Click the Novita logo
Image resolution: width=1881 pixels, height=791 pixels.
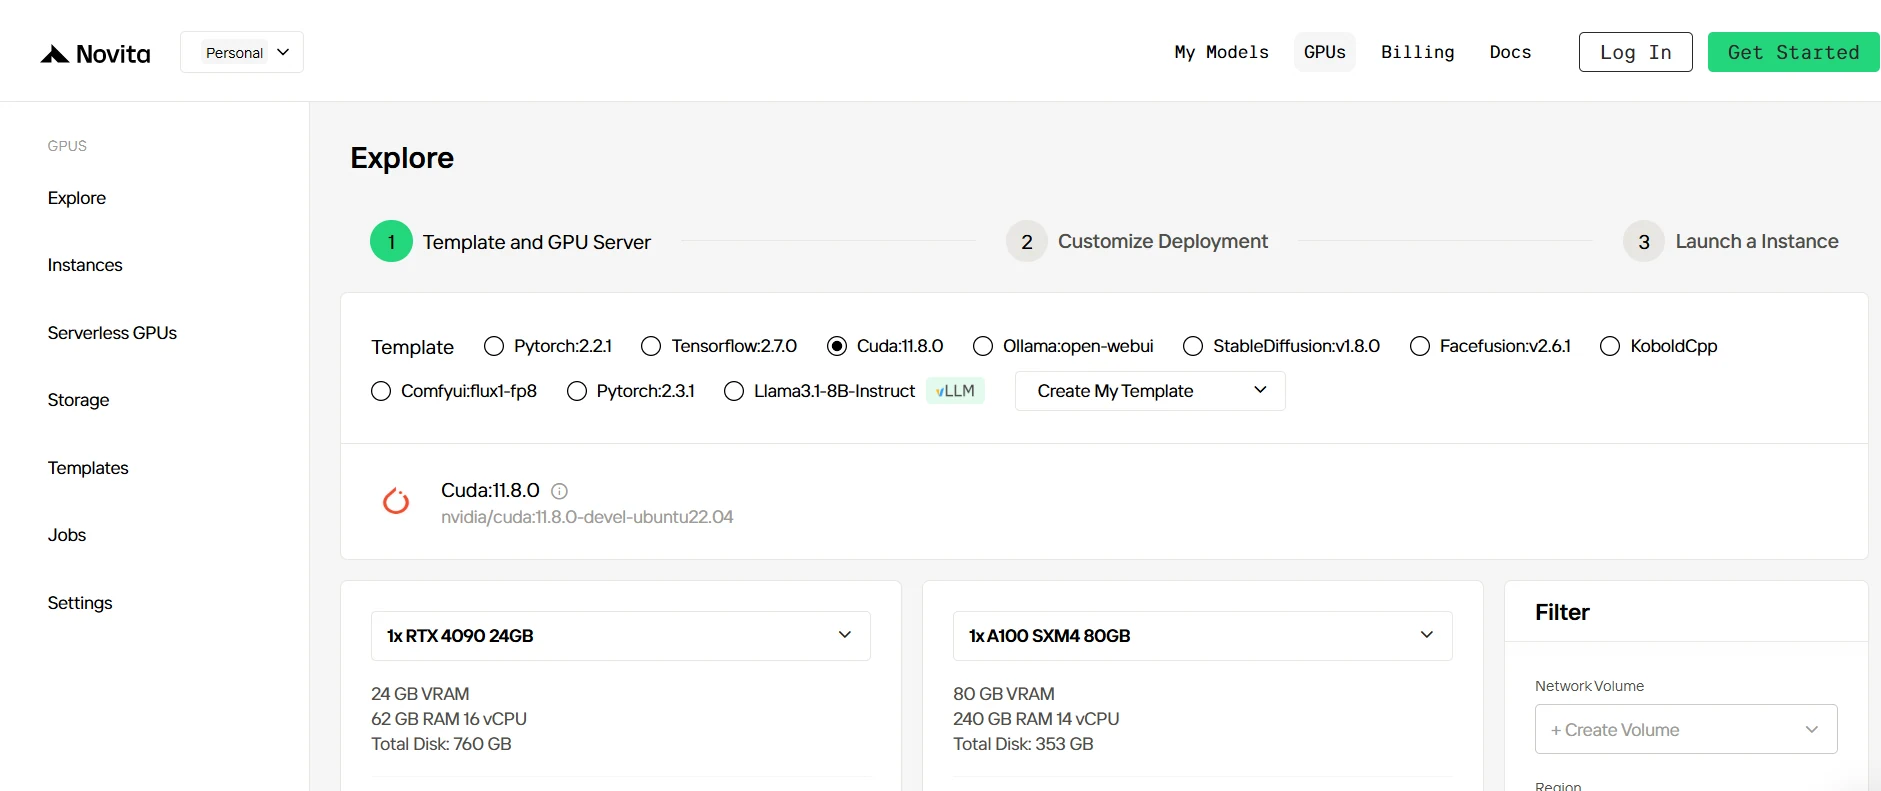(95, 53)
